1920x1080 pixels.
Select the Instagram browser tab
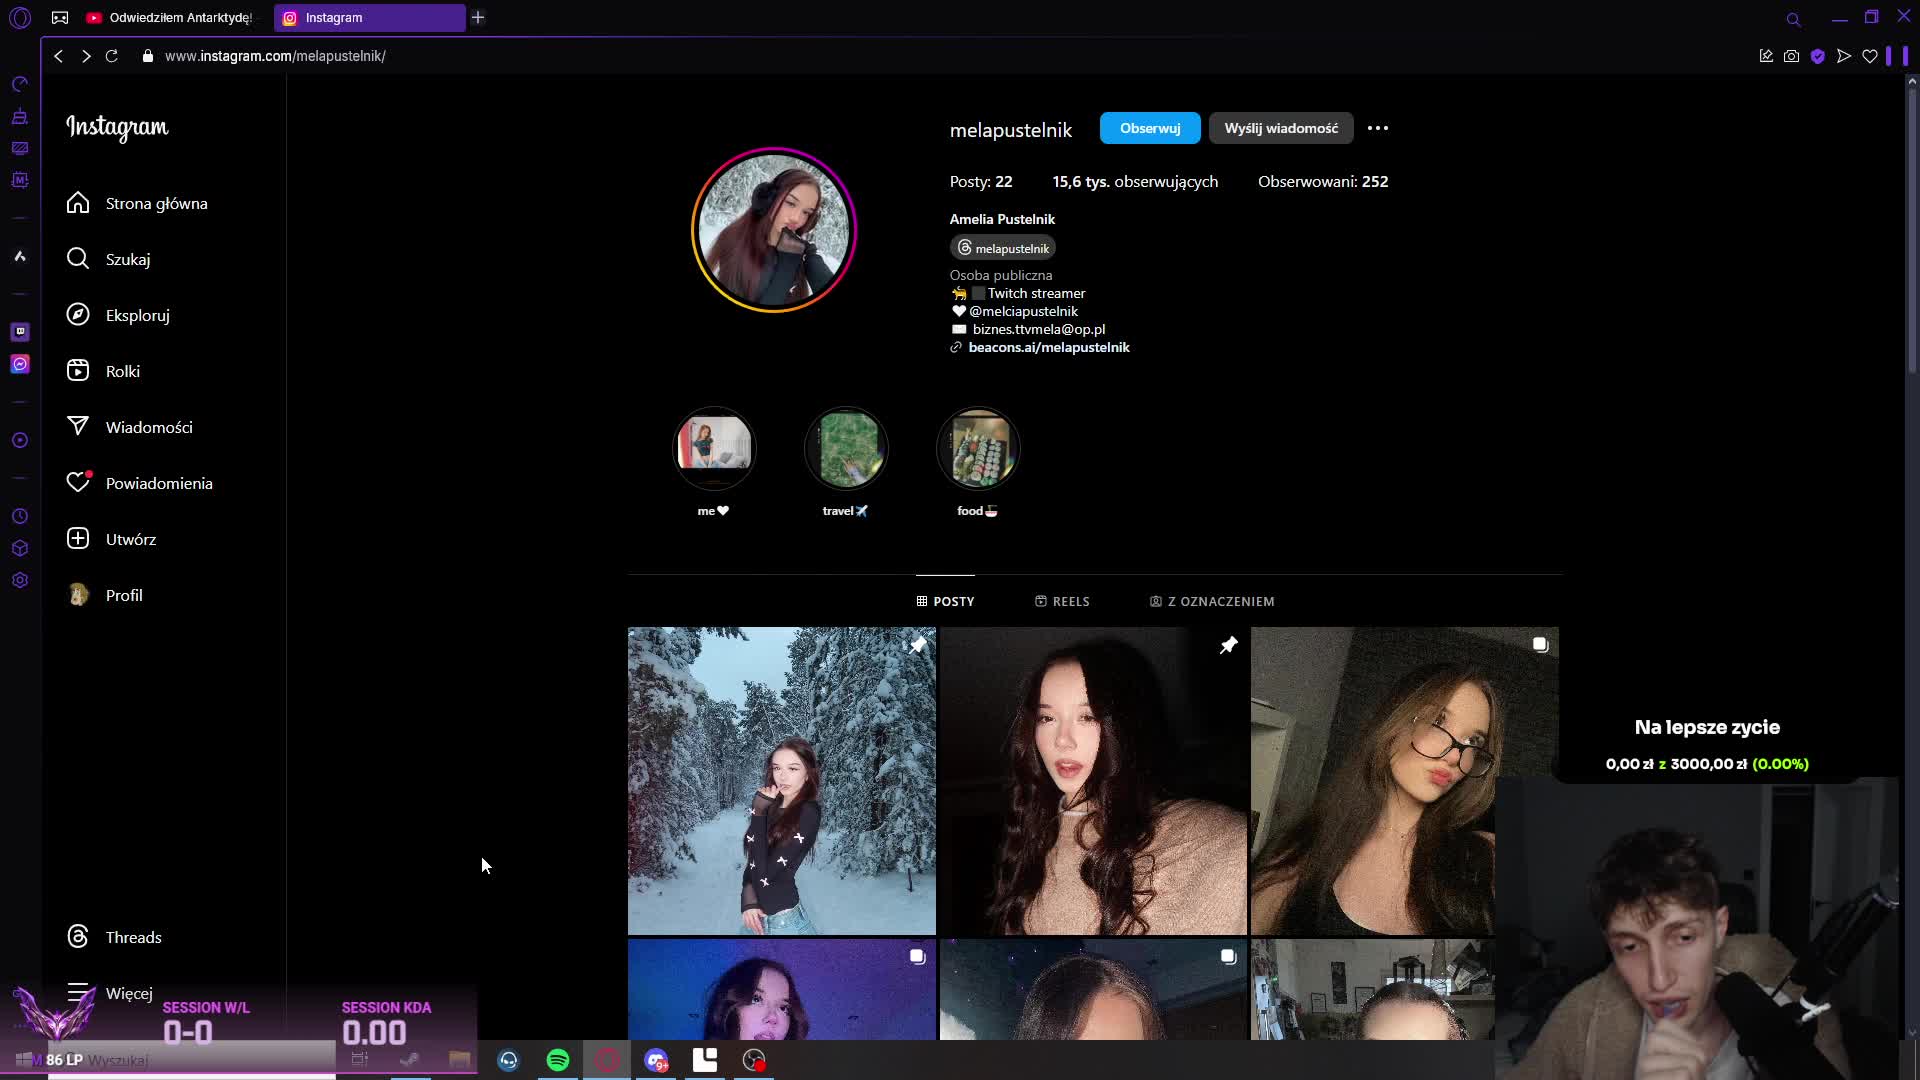[x=369, y=17]
